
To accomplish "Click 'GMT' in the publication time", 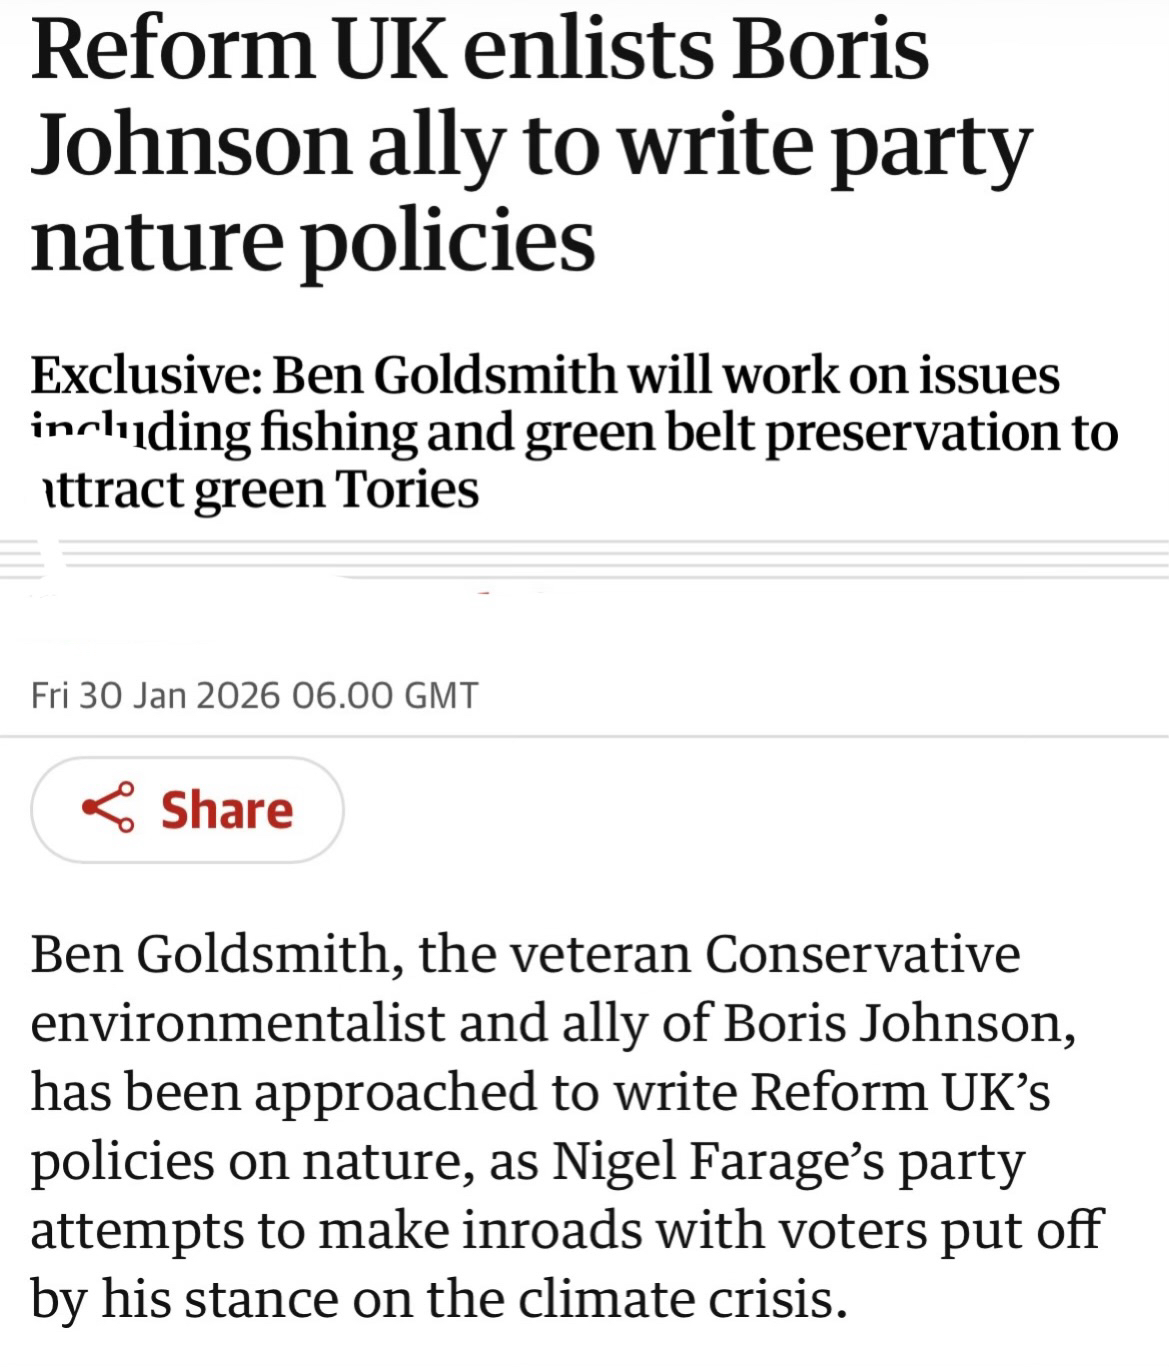I will pos(440,695).
